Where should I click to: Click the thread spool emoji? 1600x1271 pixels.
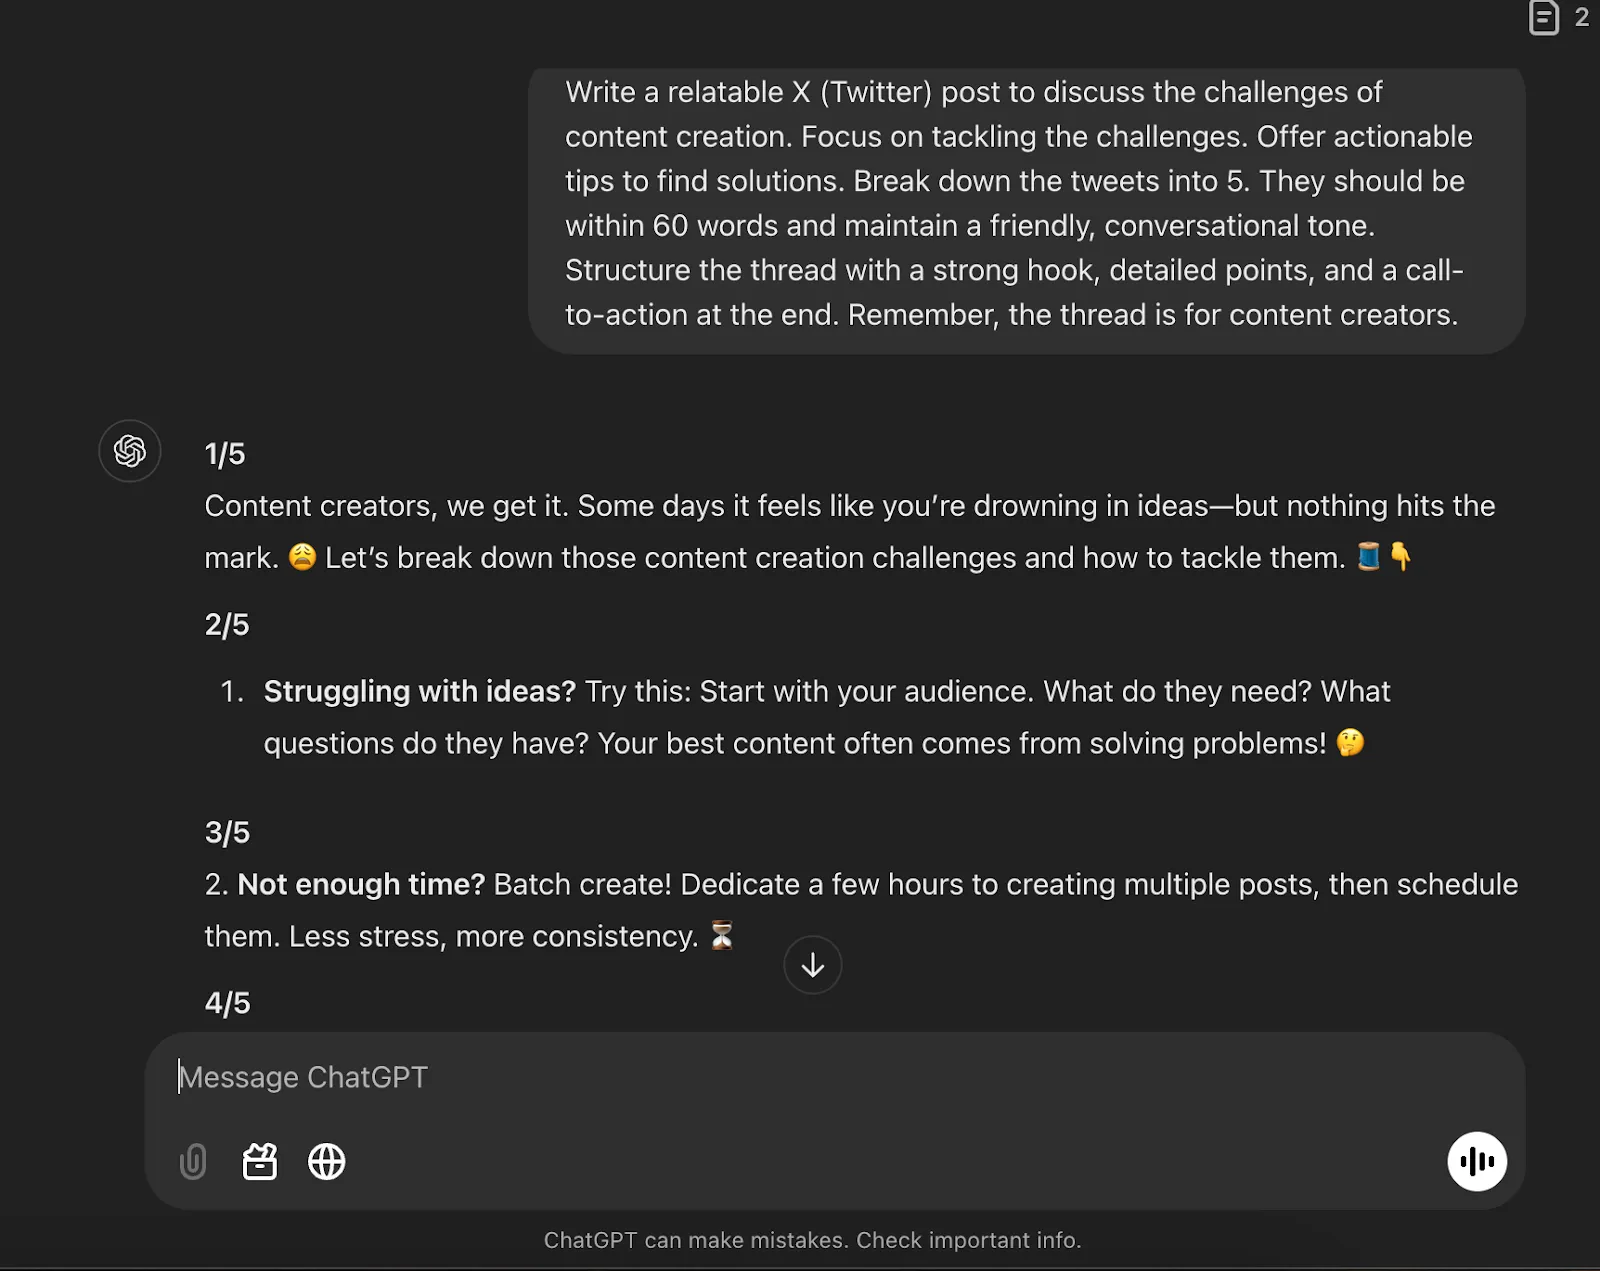(x=1369, y=556)
